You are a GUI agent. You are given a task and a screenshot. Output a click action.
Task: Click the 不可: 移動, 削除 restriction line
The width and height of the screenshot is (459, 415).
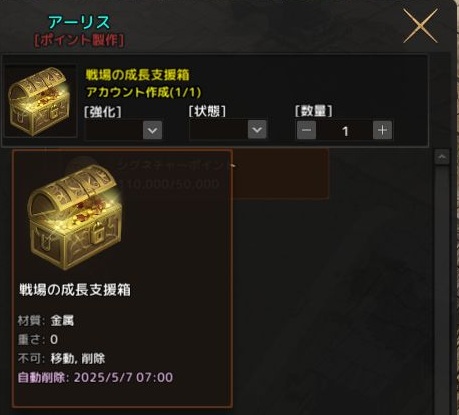coord(61,359)
